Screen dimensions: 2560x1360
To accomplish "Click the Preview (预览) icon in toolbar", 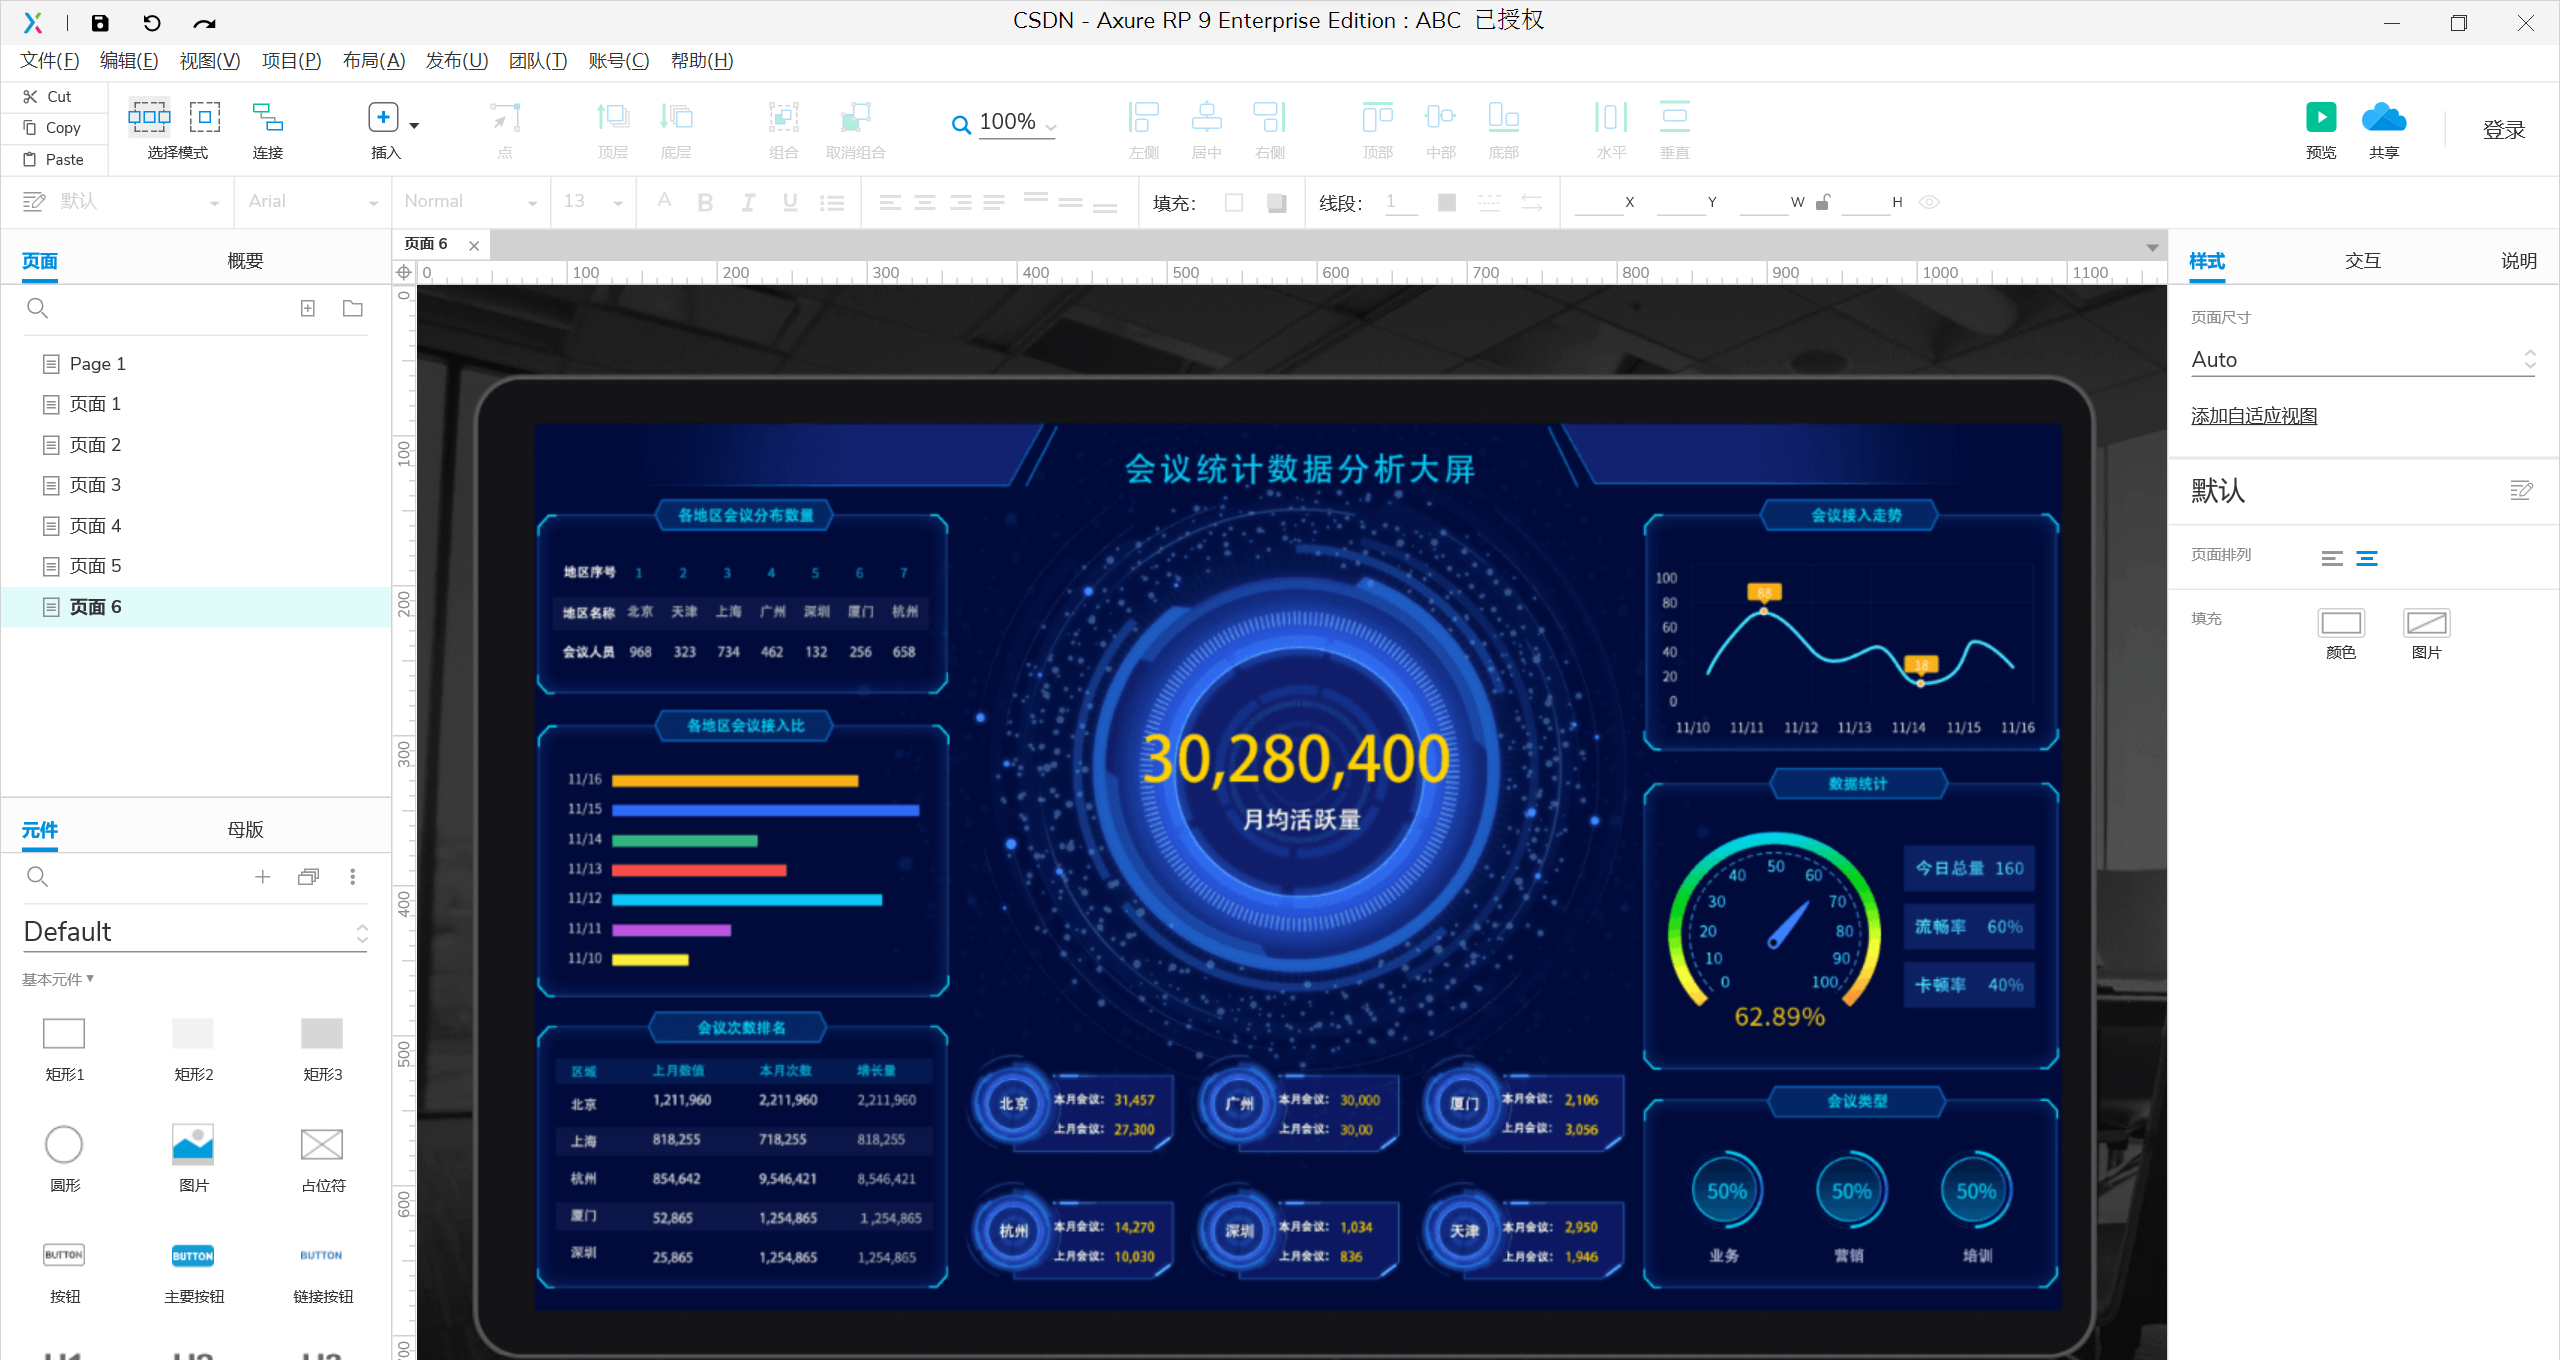I will coord(2321,119).
